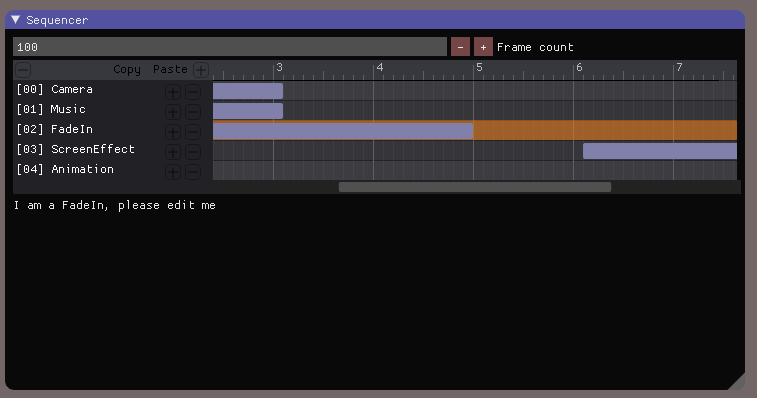Click the add-track plus icon beside Paste
The width and height of the screenshot is (757, 398).
(201, 70)
